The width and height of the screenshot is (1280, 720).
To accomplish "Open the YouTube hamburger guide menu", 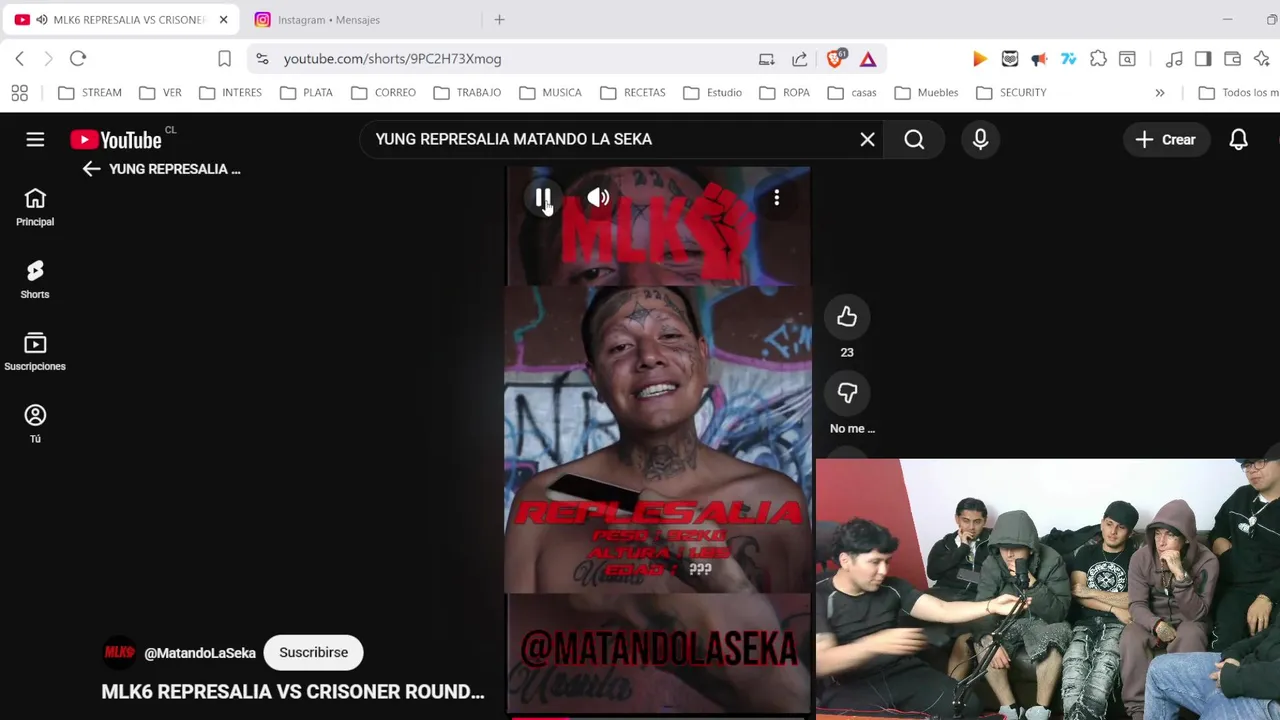I will (35, 139).
